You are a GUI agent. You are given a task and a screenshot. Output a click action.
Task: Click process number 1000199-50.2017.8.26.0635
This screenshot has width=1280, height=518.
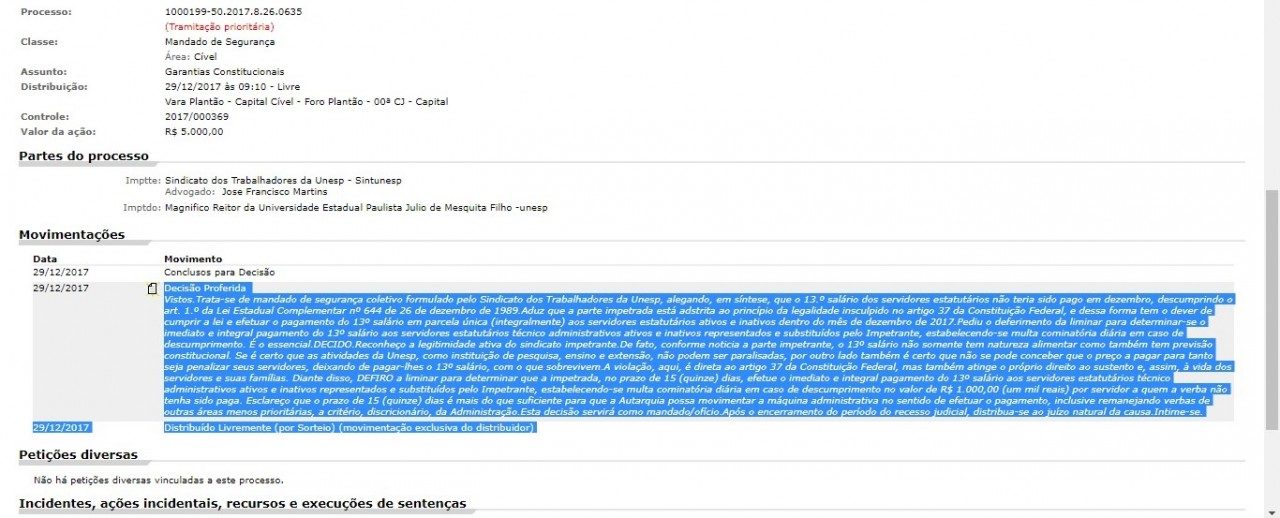[233, 12]
